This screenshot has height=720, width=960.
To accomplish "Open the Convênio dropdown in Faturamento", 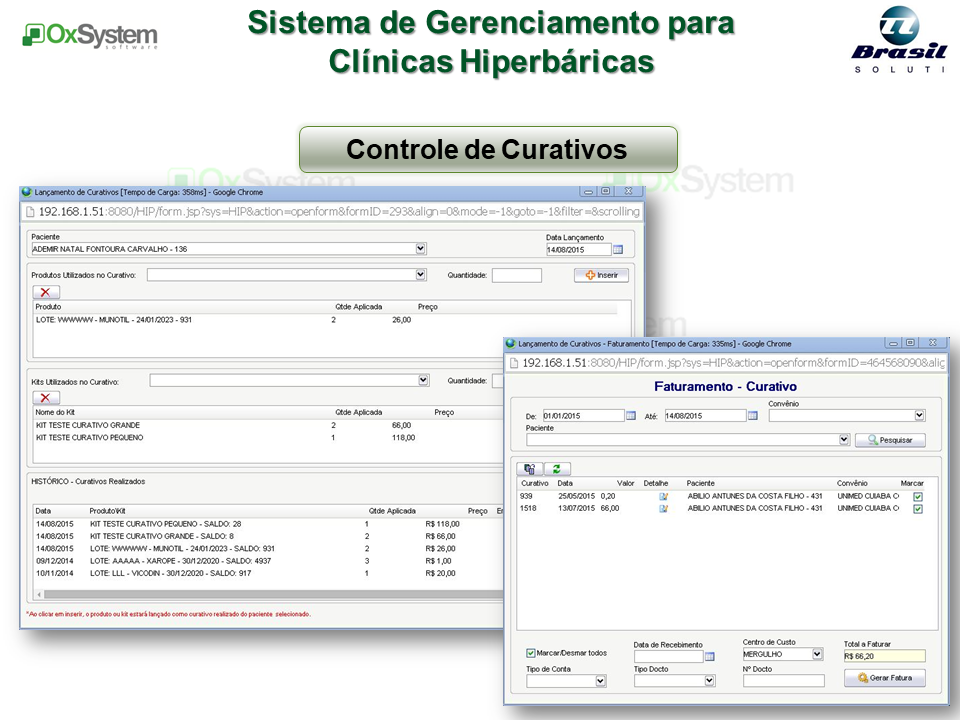I will (919, 415).
